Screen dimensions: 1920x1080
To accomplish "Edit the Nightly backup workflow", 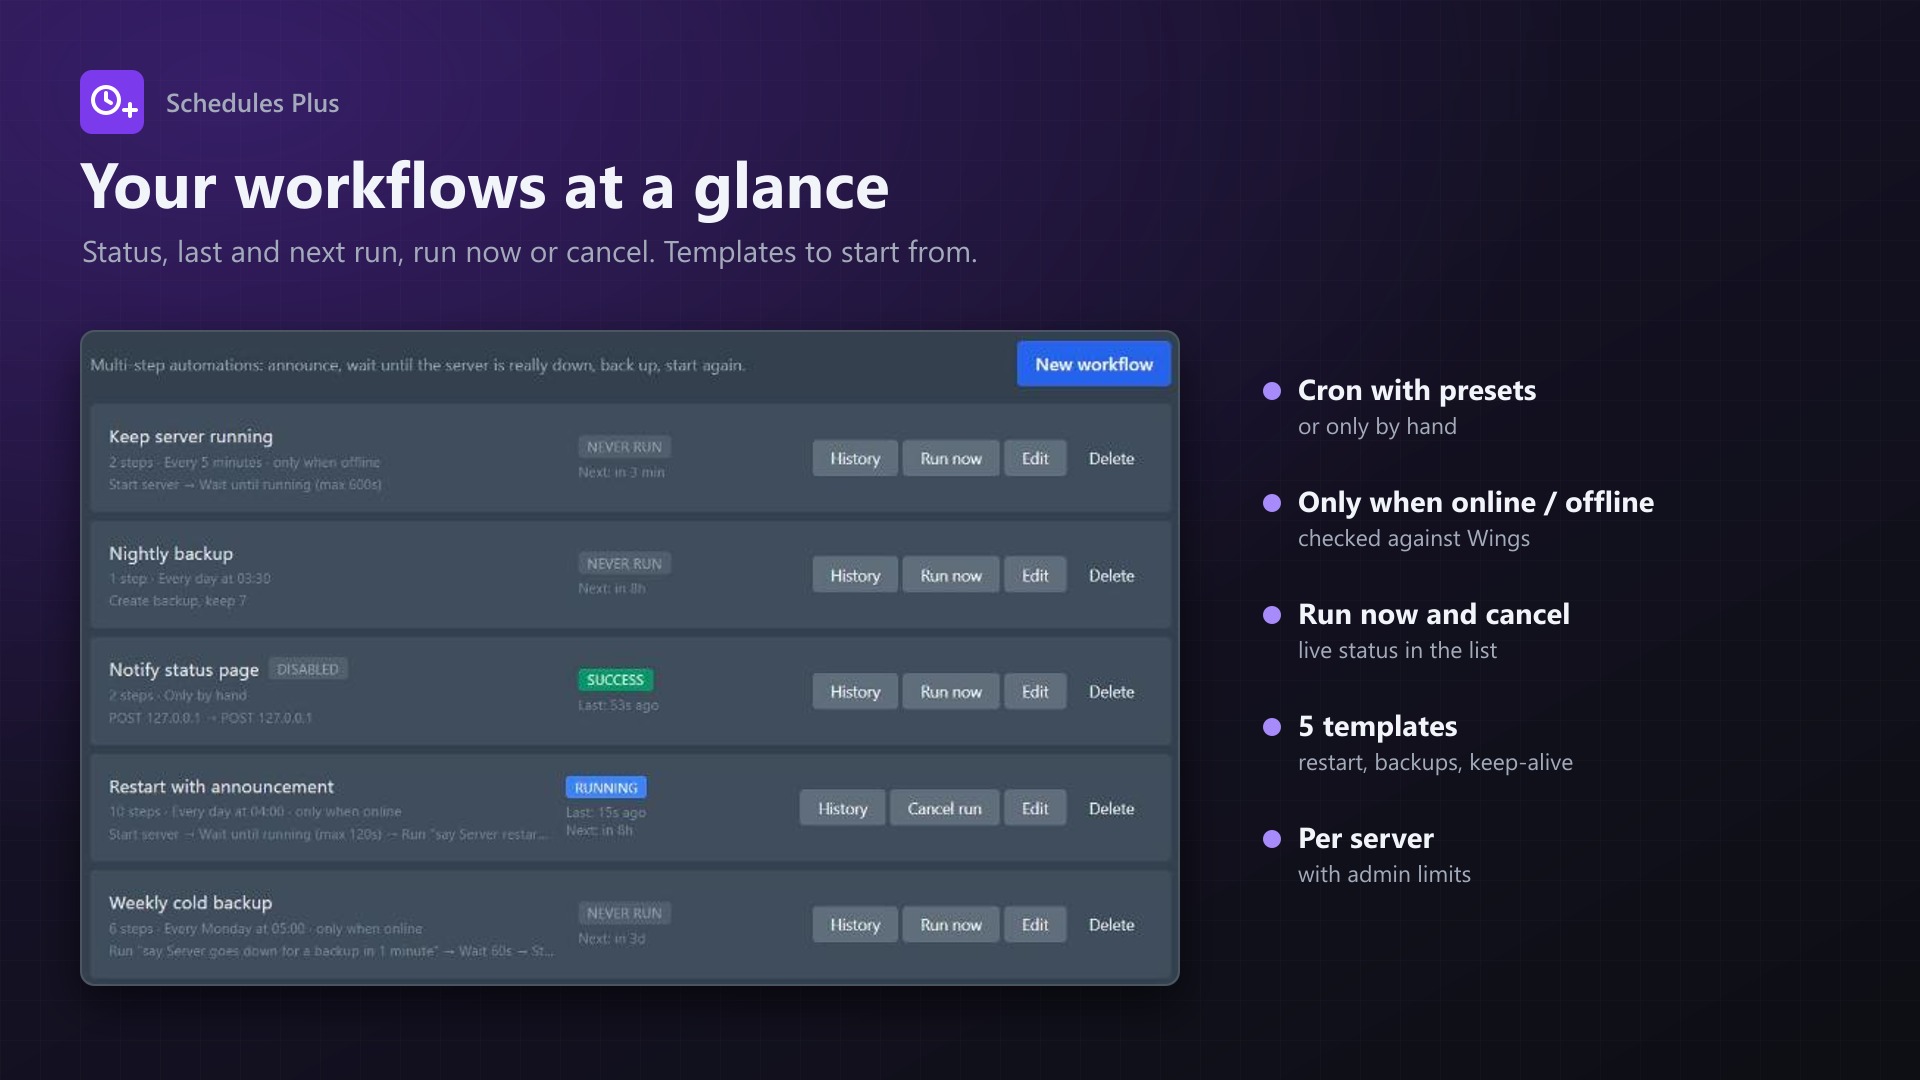I will point(1035,575).
